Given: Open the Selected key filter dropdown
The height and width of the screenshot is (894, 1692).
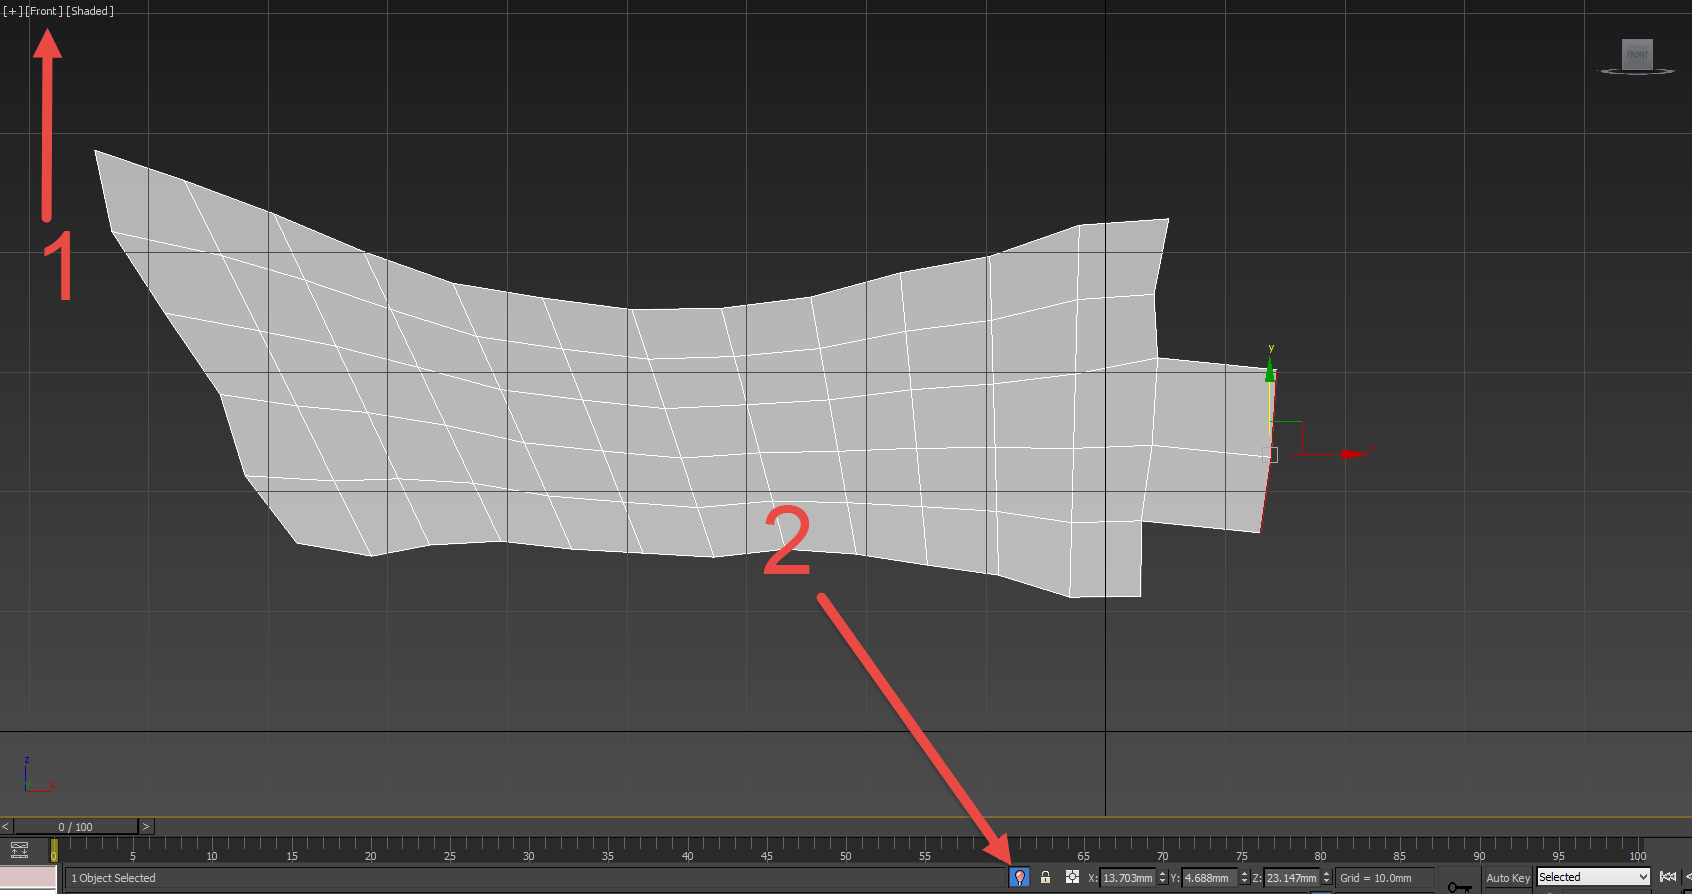Looking at the screenshot, I should 1593,877.
